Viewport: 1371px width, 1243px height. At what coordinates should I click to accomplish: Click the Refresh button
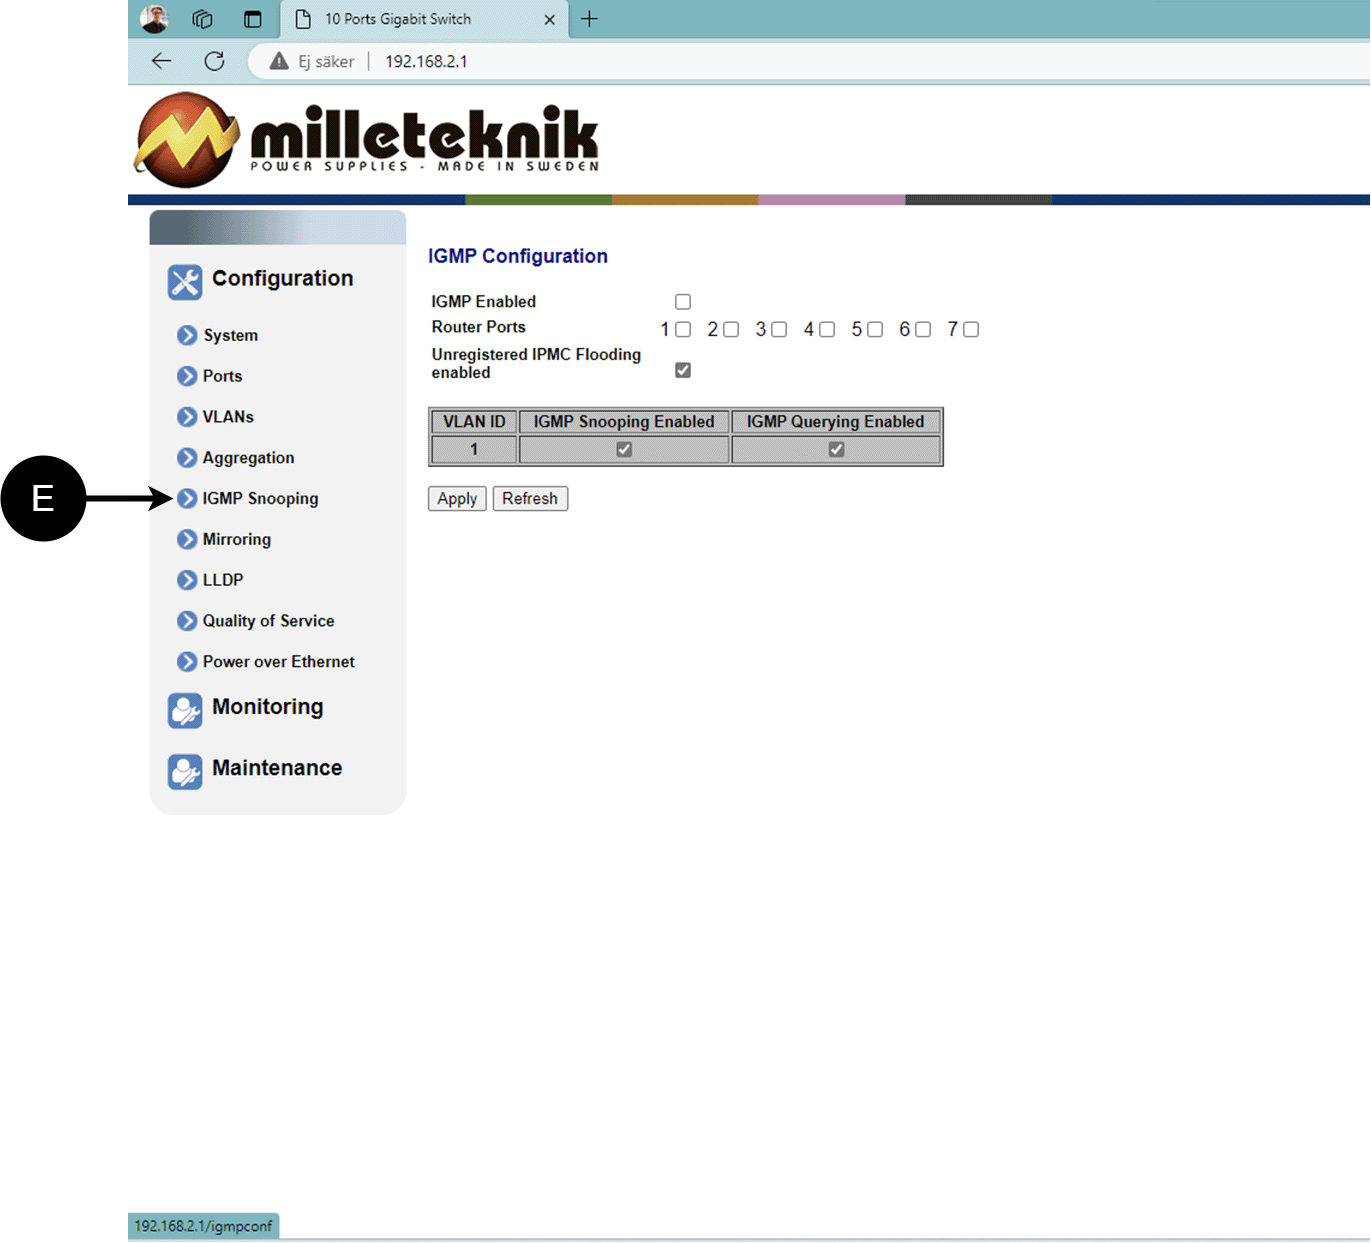530,499
